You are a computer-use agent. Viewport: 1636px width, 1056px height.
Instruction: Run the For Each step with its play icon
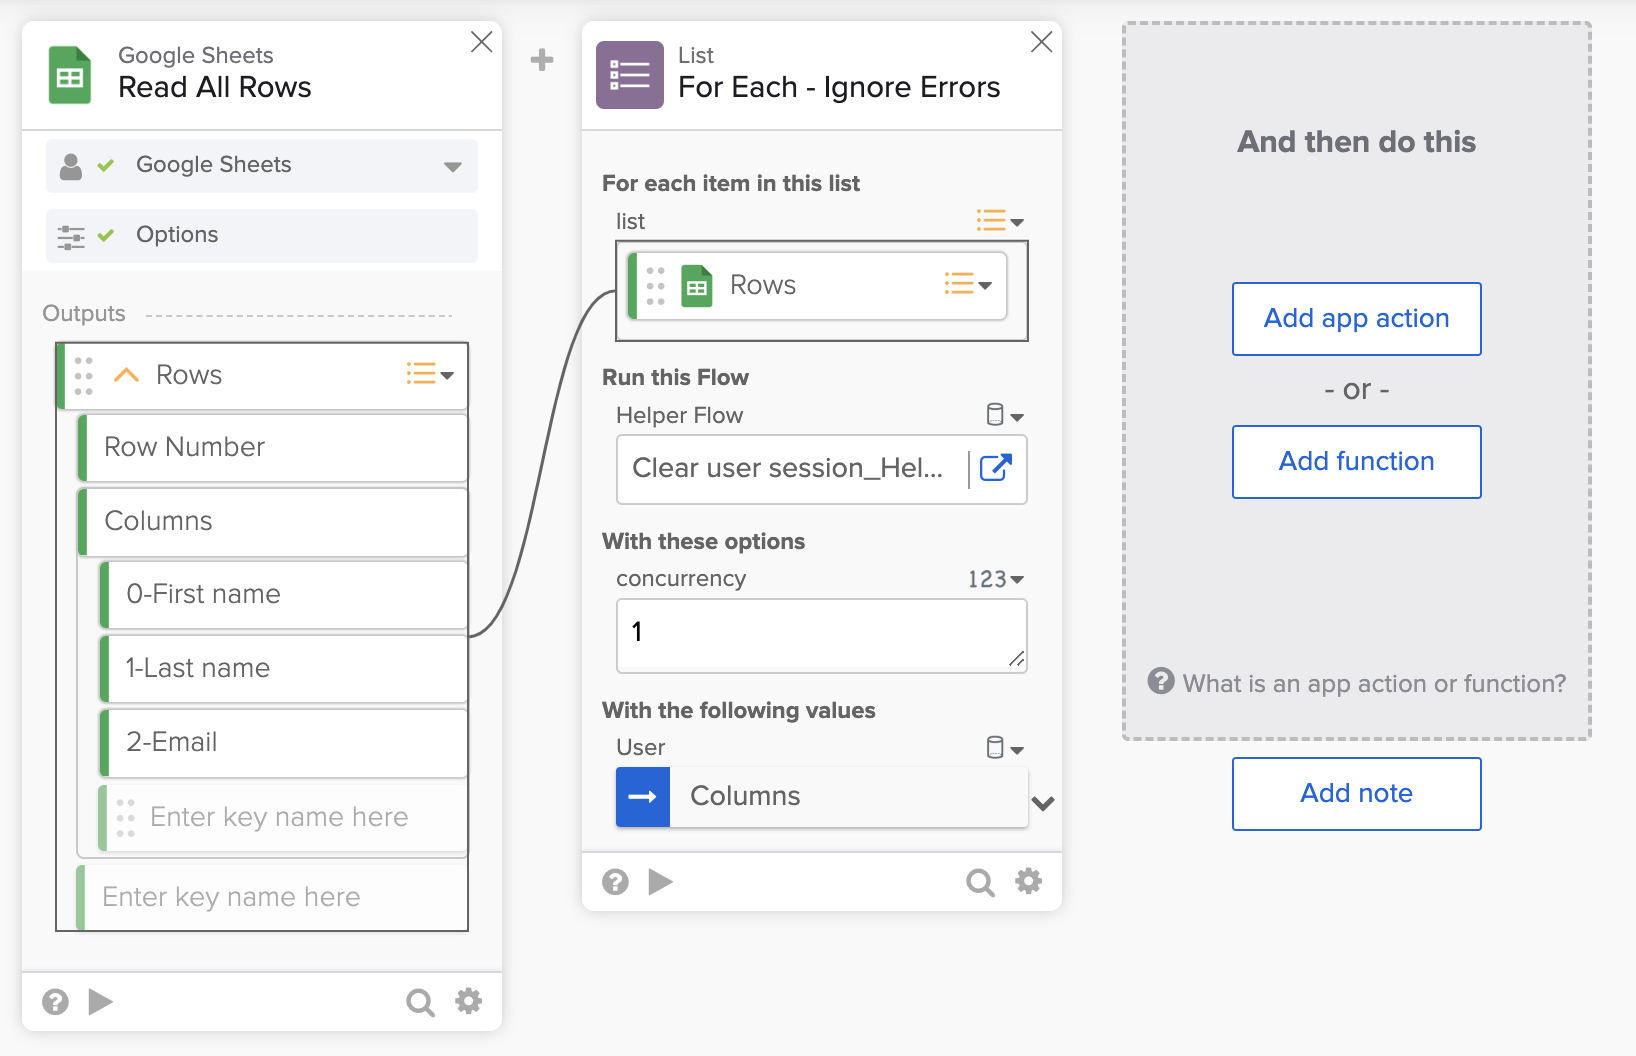click(x=660, y=882)
